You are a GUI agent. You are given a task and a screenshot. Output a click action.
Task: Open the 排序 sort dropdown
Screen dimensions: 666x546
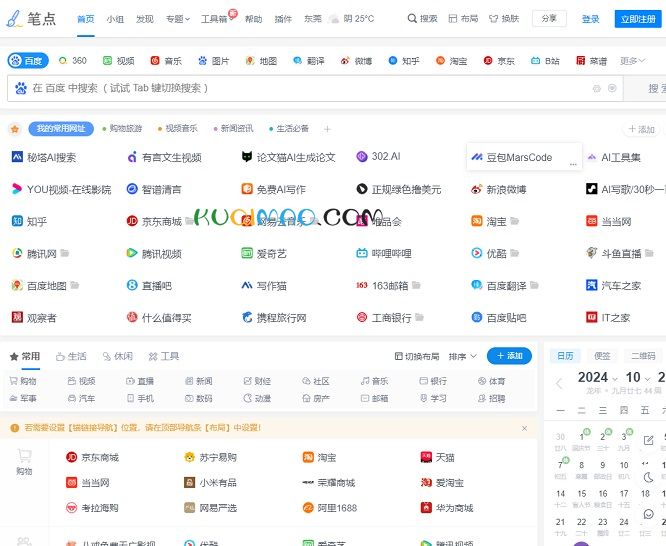point(462,356)
